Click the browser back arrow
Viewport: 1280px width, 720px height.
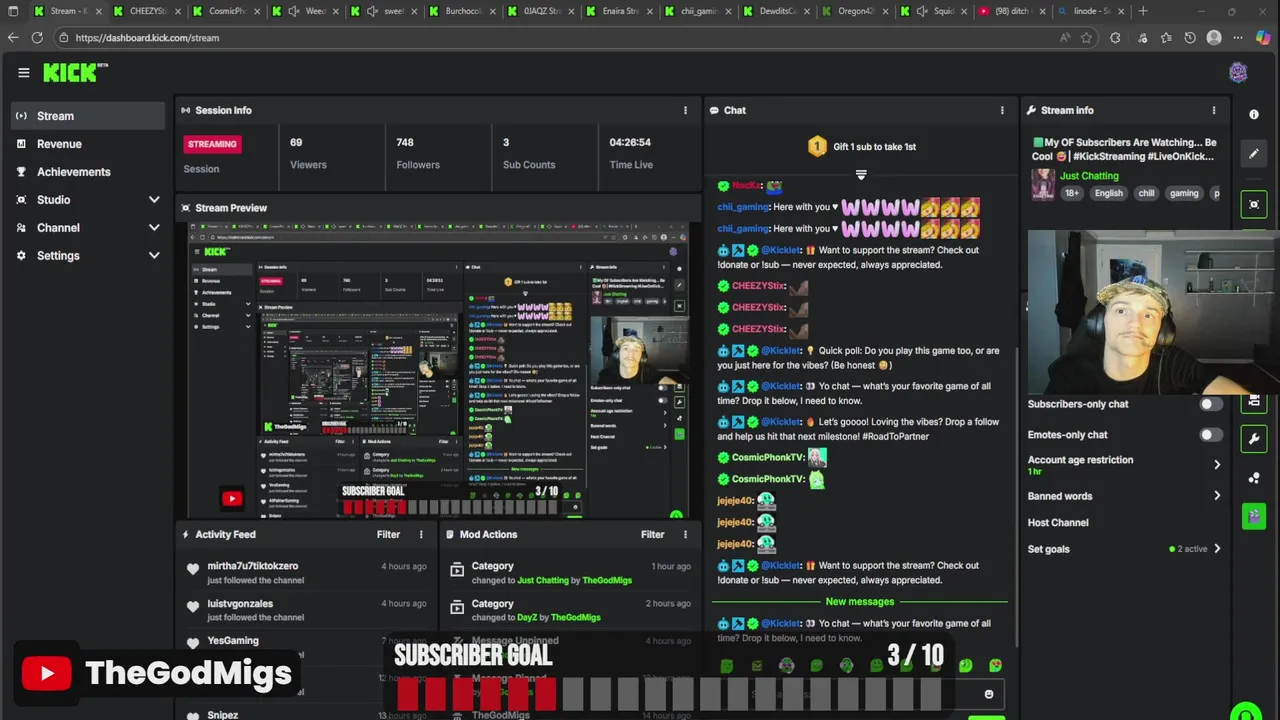[x=13, y=37]
